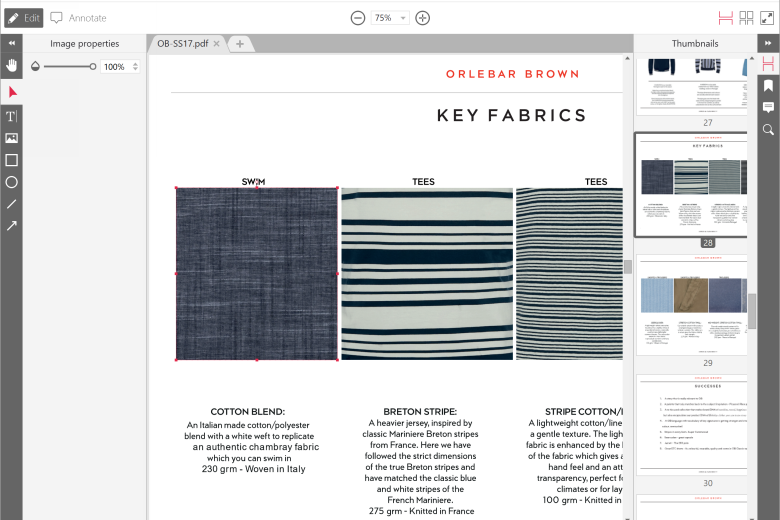The width and height of the screenshot is (780, 520).
Task: Click the opacity droplet icon
Action: pos(35,66)
